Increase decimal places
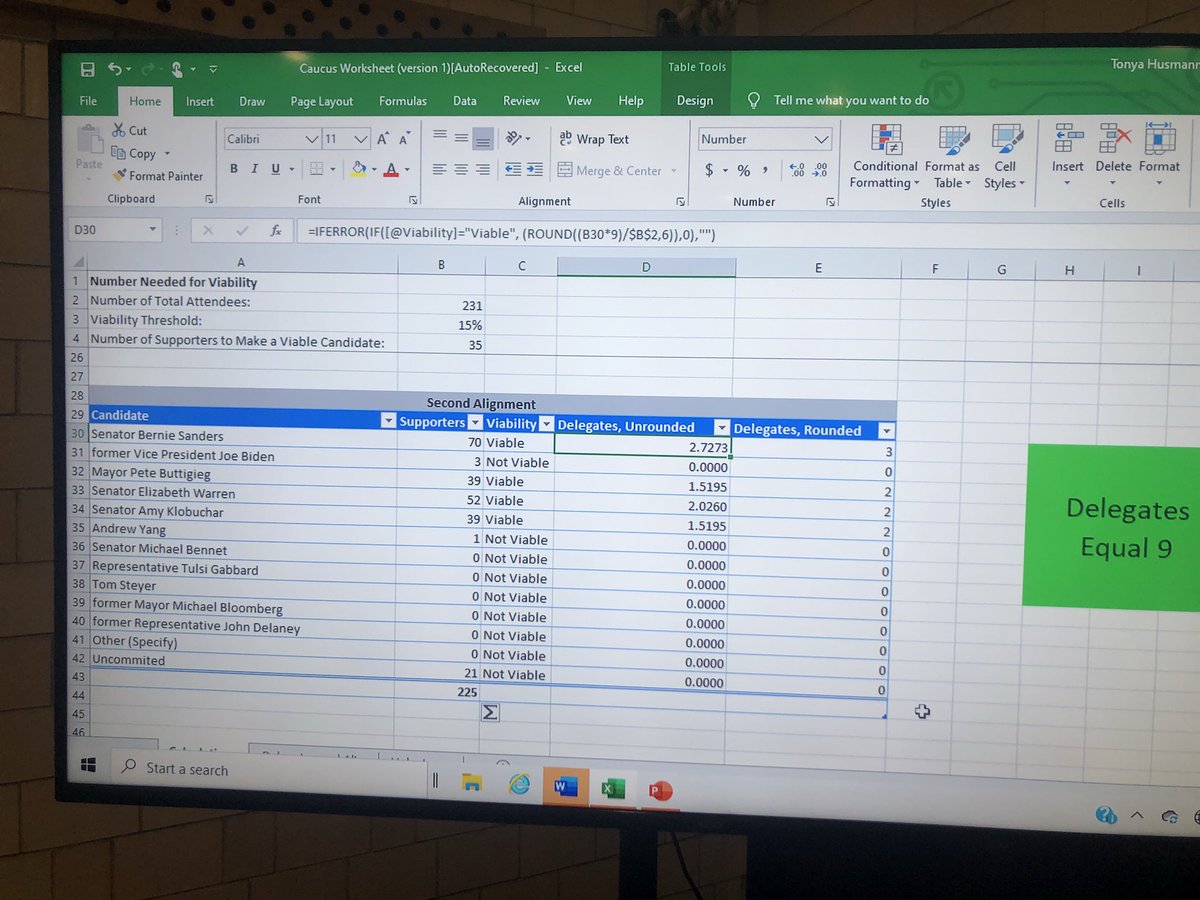The width and height of the screenshot is (1200, 900). click(797, 171)
